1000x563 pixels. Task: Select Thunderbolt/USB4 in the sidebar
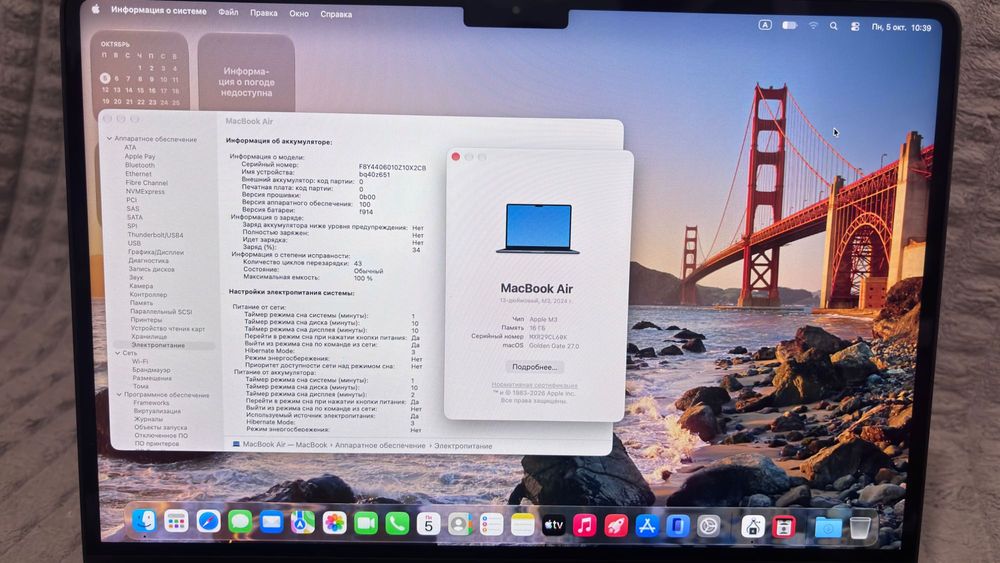tap(155, 235)
